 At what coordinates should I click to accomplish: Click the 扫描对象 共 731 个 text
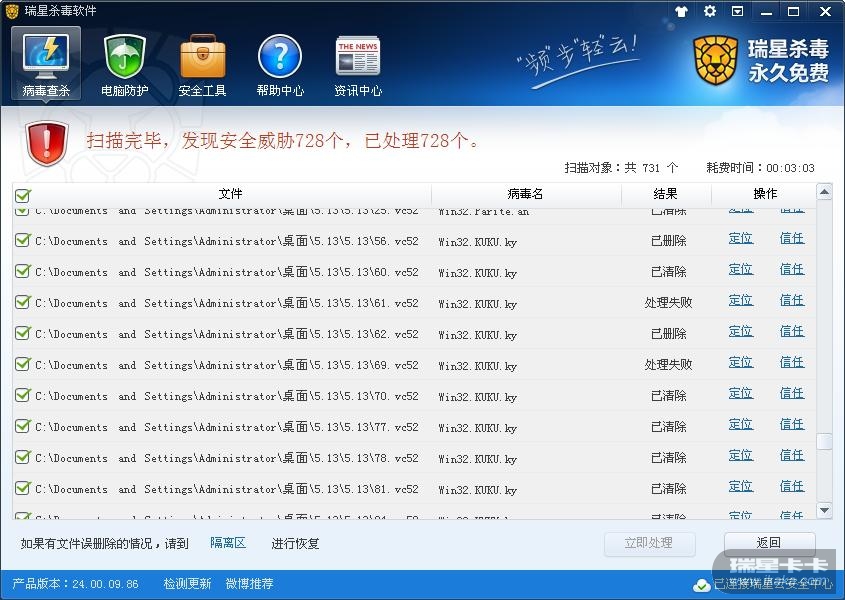click(x=621, y=168)
